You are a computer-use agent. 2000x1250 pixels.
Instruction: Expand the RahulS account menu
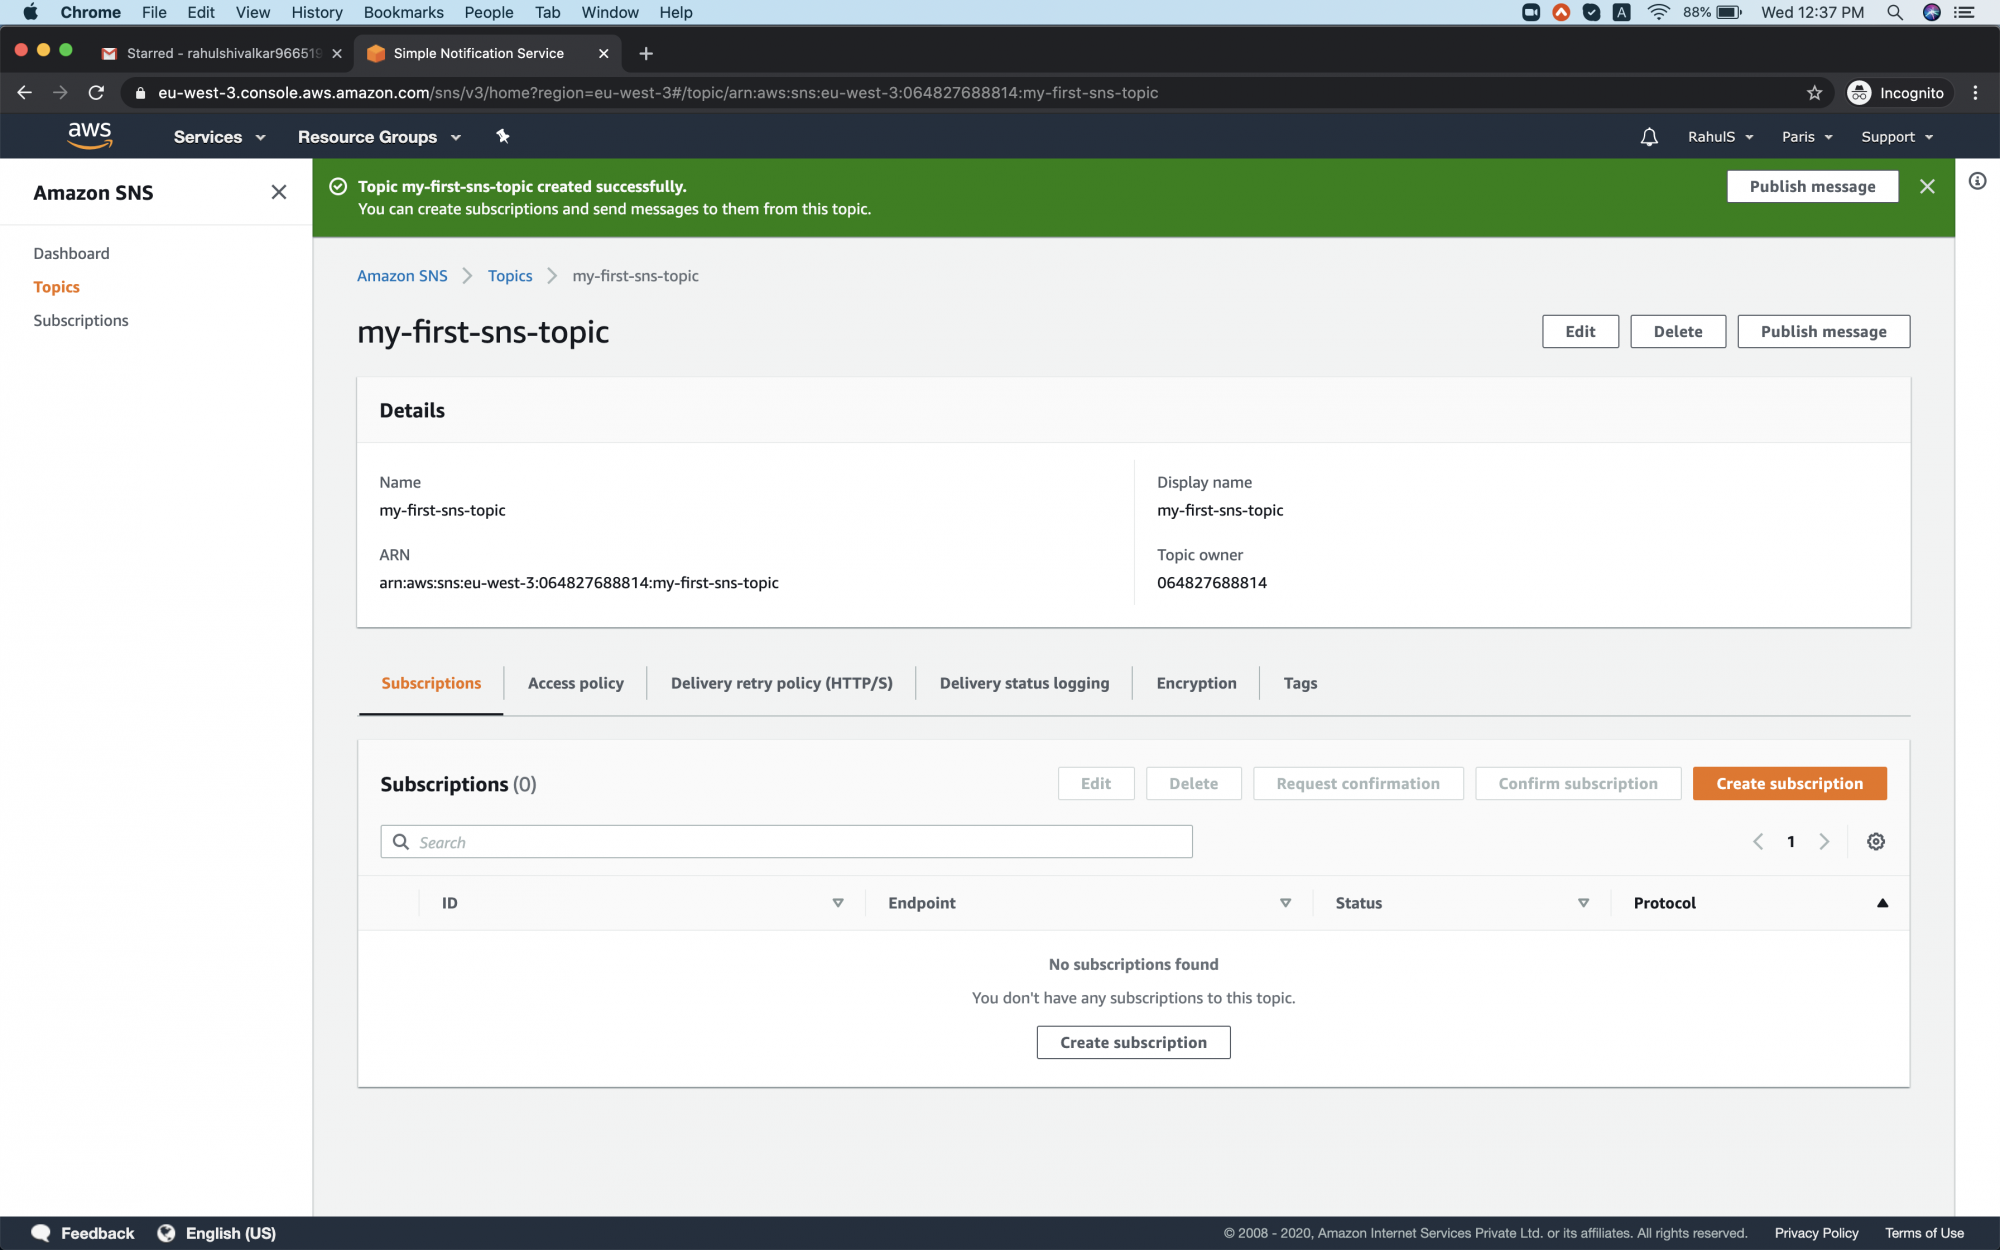click(x=1719, y=136)
